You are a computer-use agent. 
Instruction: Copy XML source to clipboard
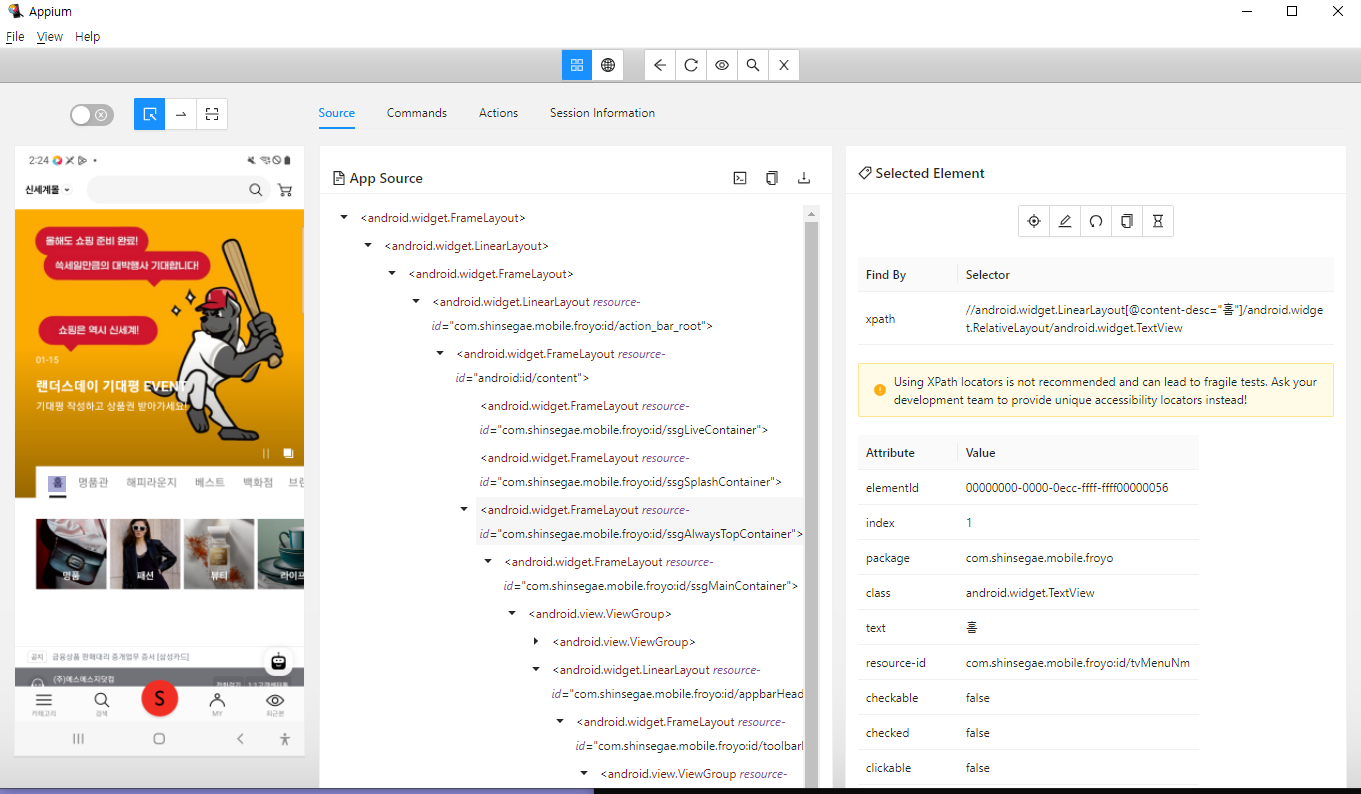(x=772, y=178)
